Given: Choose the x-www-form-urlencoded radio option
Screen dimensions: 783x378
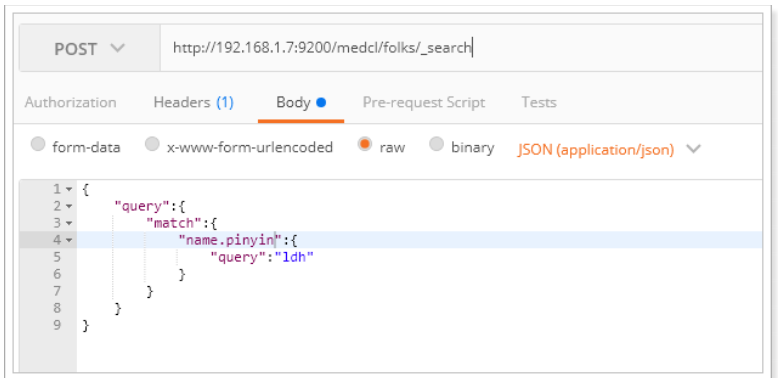Looking at the screenshot, I should tap(152, 144).
